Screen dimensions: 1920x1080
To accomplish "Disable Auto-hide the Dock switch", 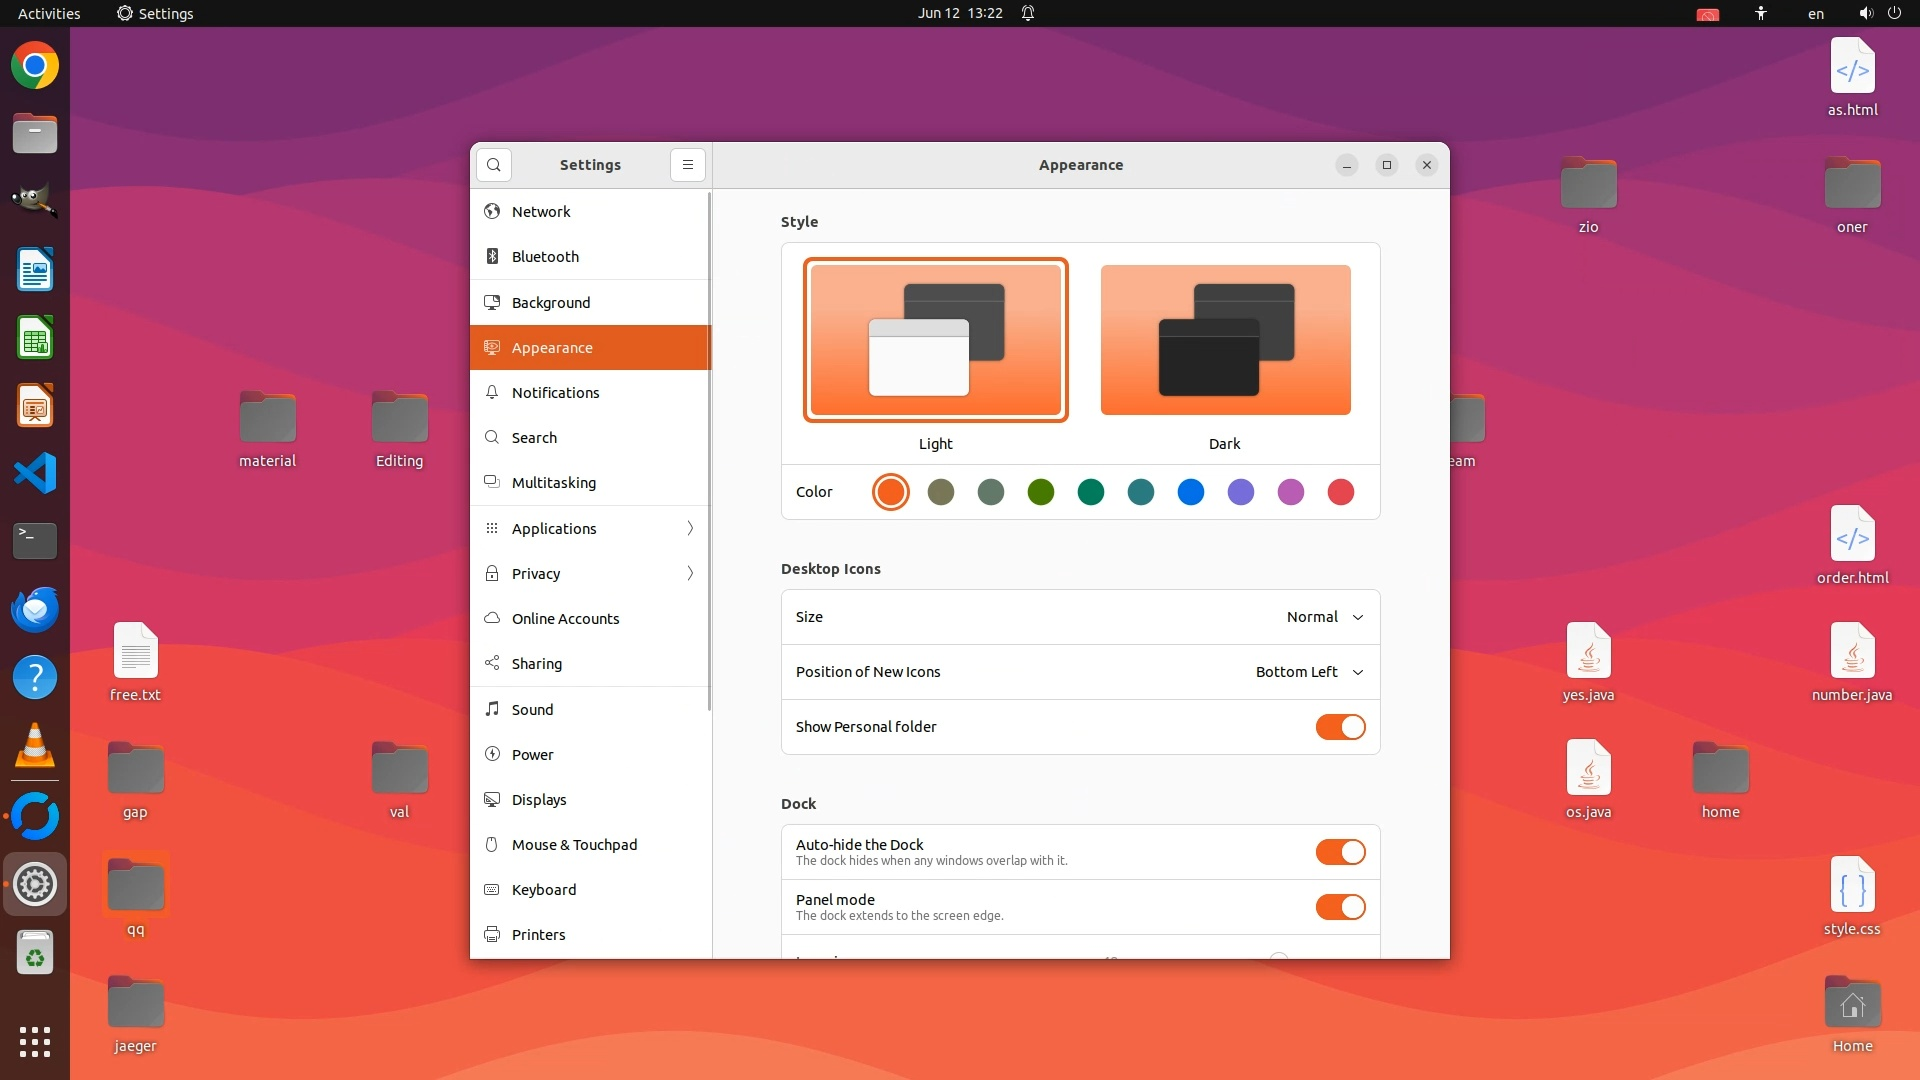I will [1340, 852].
